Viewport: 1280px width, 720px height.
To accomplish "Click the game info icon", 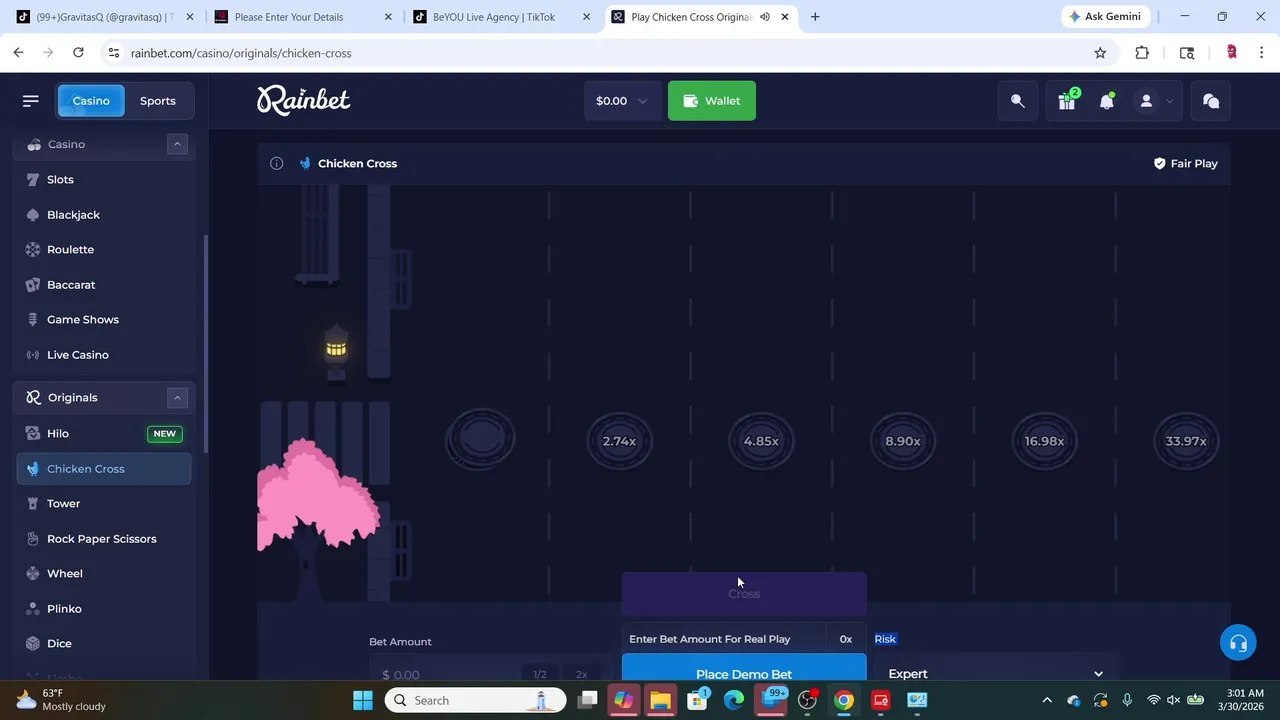I will tap(276, 163).
